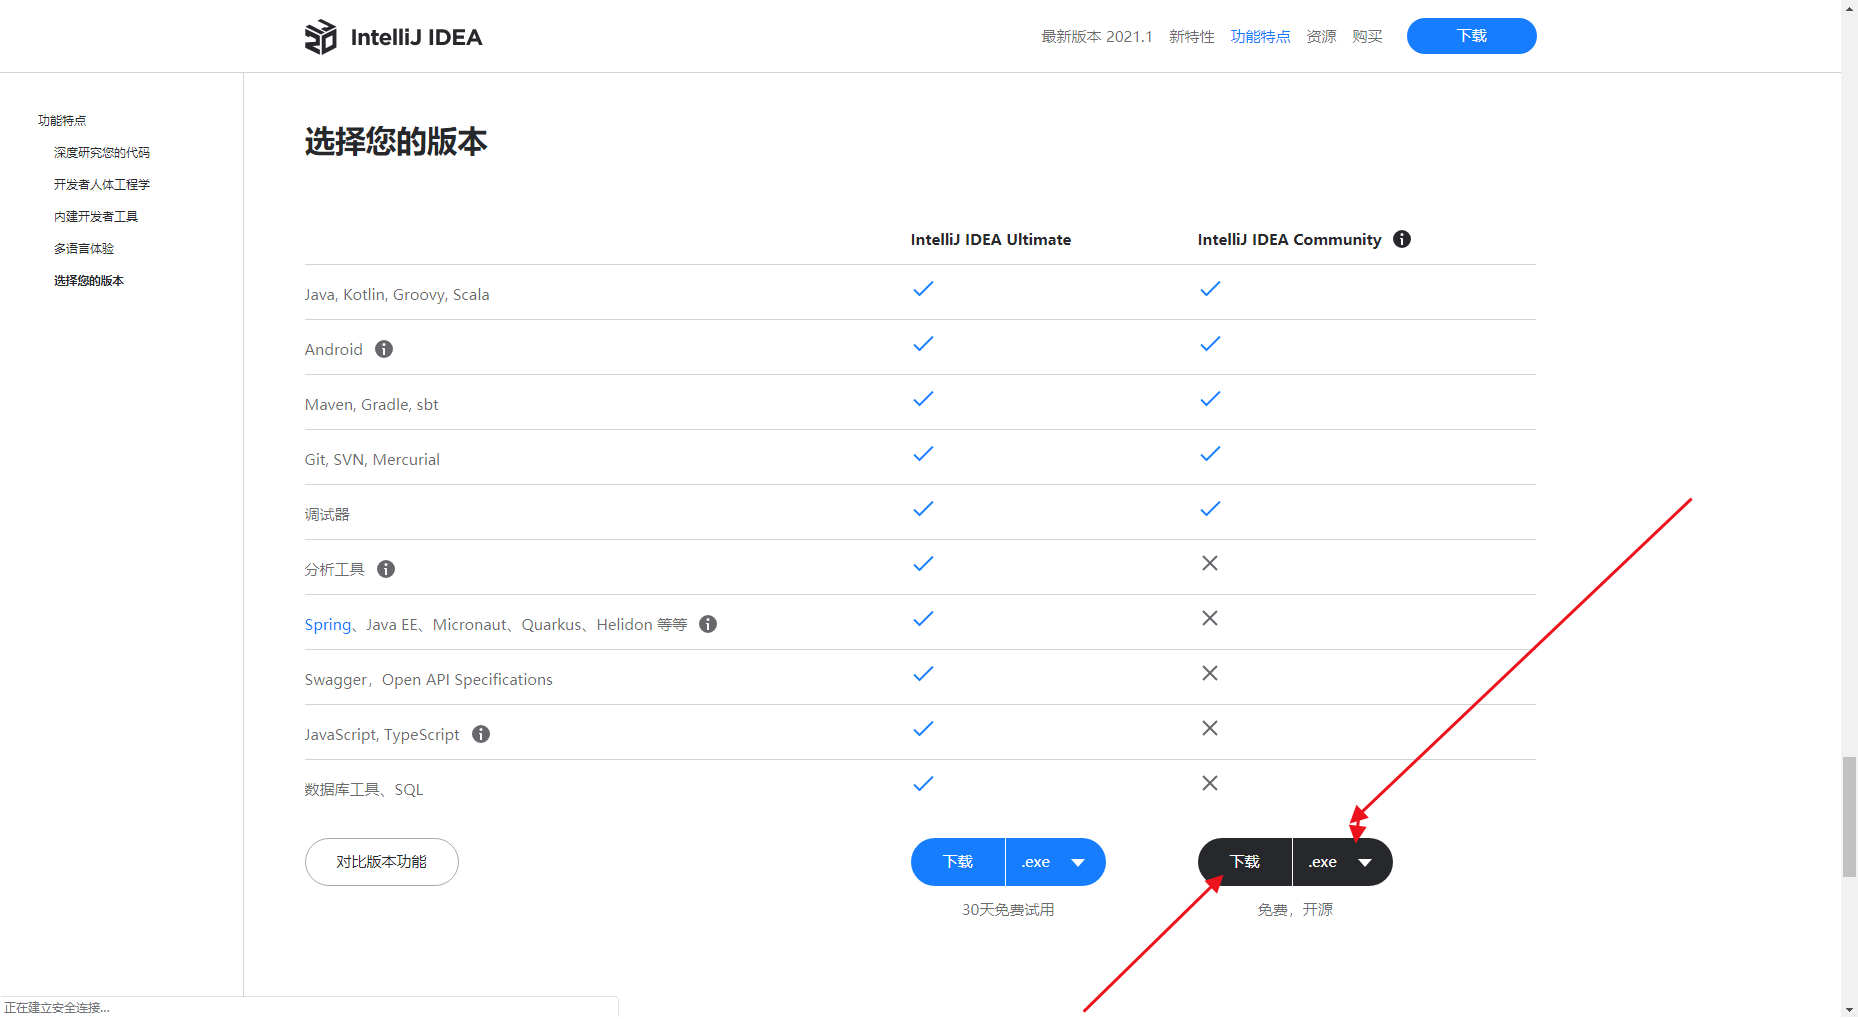Click the Android row label

(334, 349)
